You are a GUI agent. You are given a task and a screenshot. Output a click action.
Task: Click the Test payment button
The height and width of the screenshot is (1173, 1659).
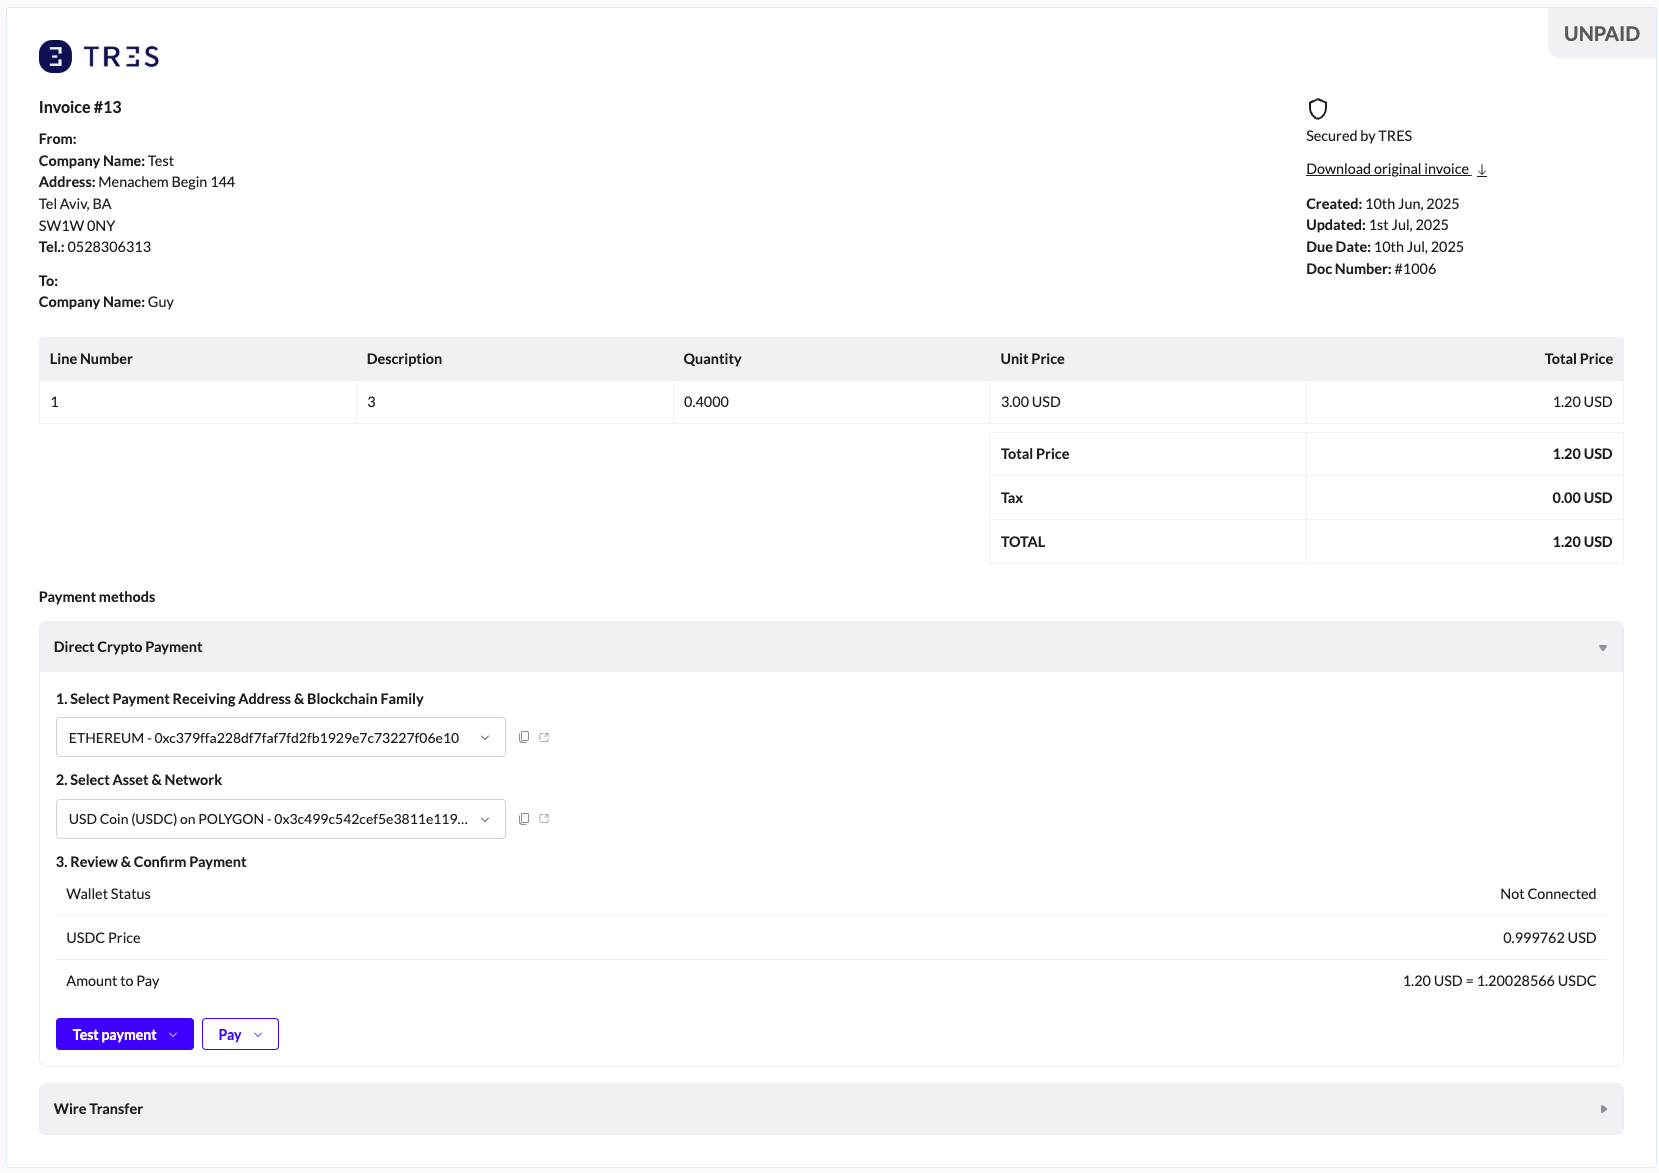click(x=125, y=1034)
